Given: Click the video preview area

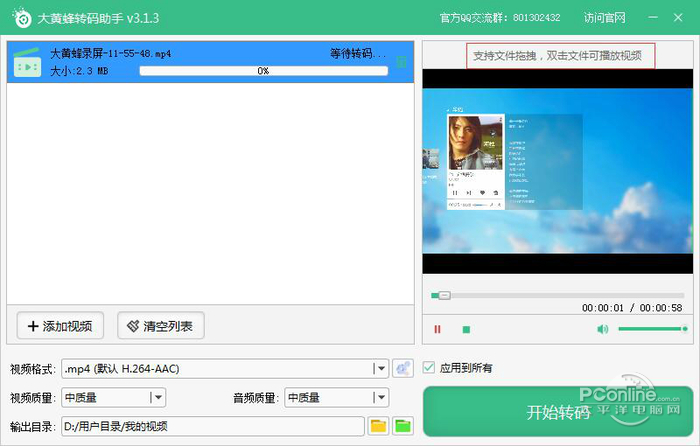Looking at the screenshot, I should pos(558,171).
